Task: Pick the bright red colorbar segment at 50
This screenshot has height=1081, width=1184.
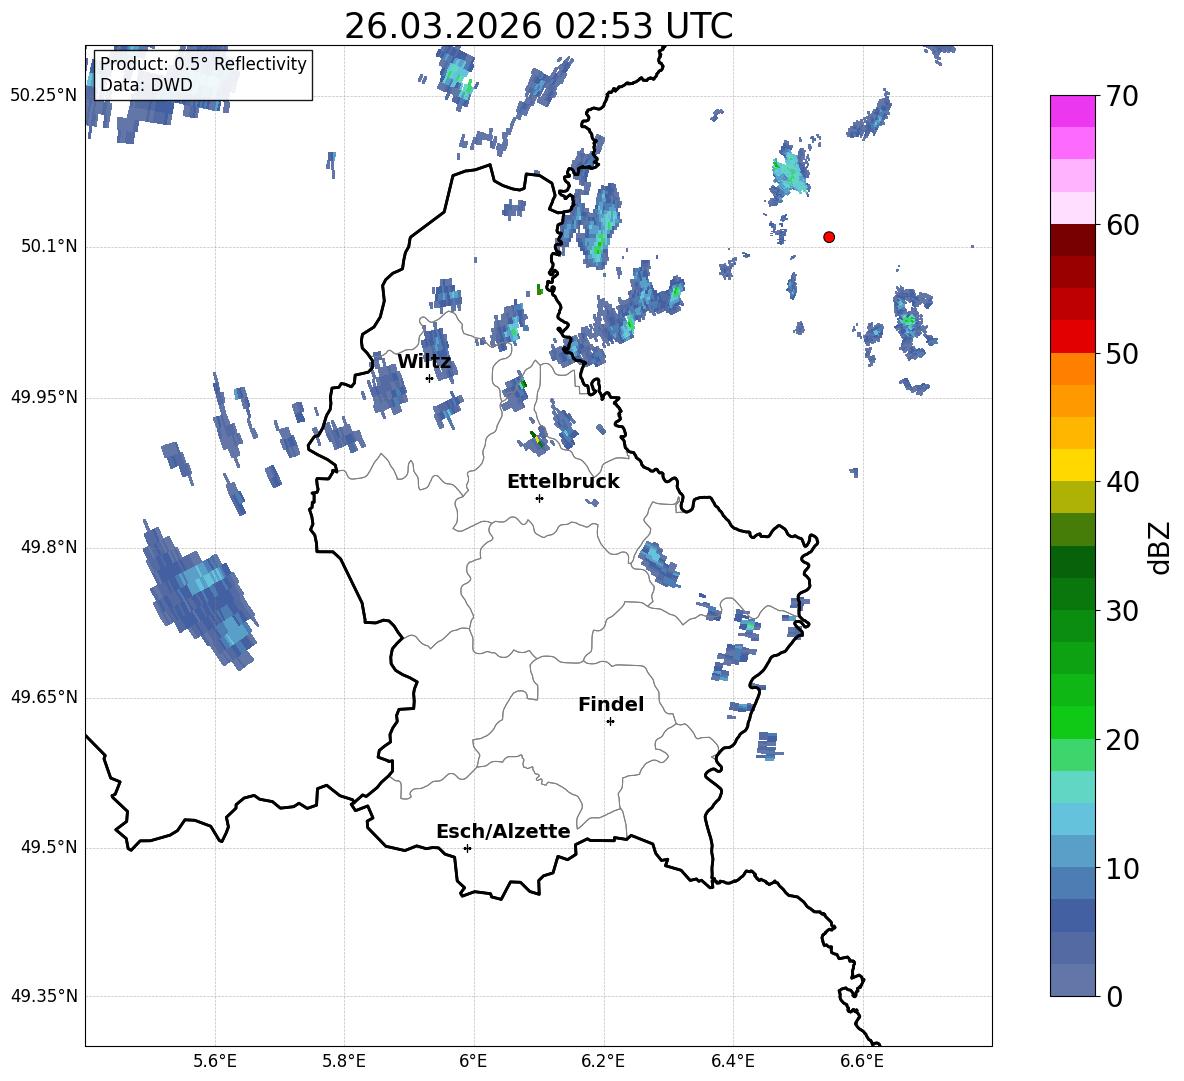Action: pyautogui.click(x=1072, y=337)
